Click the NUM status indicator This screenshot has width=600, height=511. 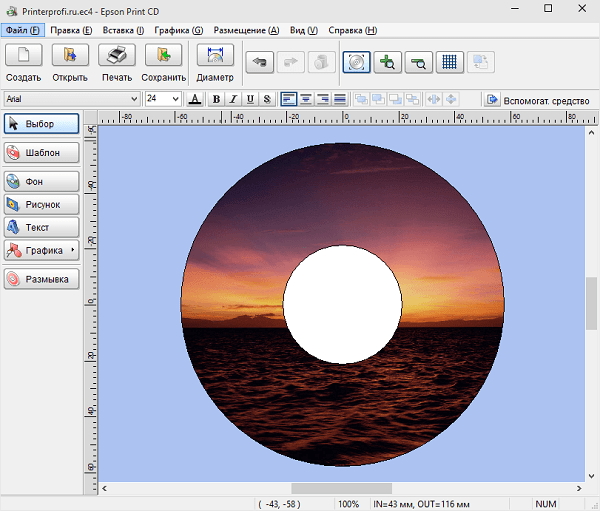click(546, 504)
